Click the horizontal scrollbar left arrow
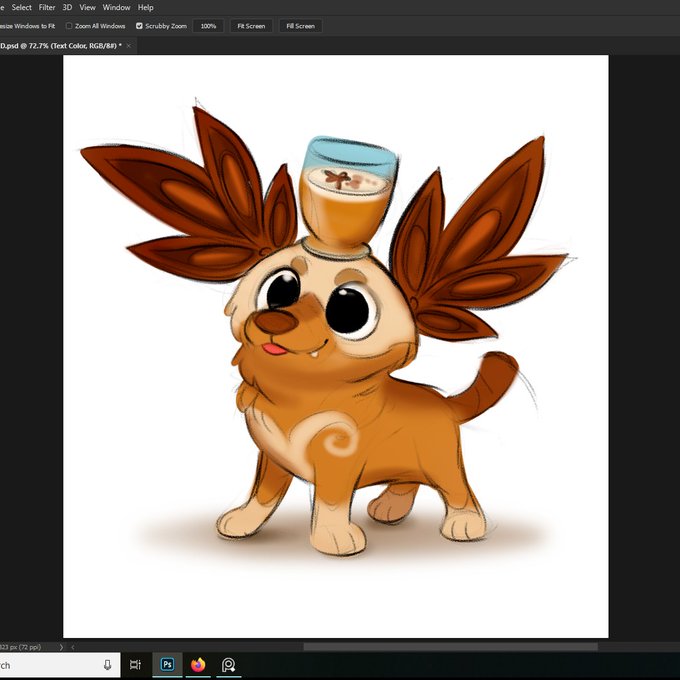680x680 pixels. [x=72, y=647]
